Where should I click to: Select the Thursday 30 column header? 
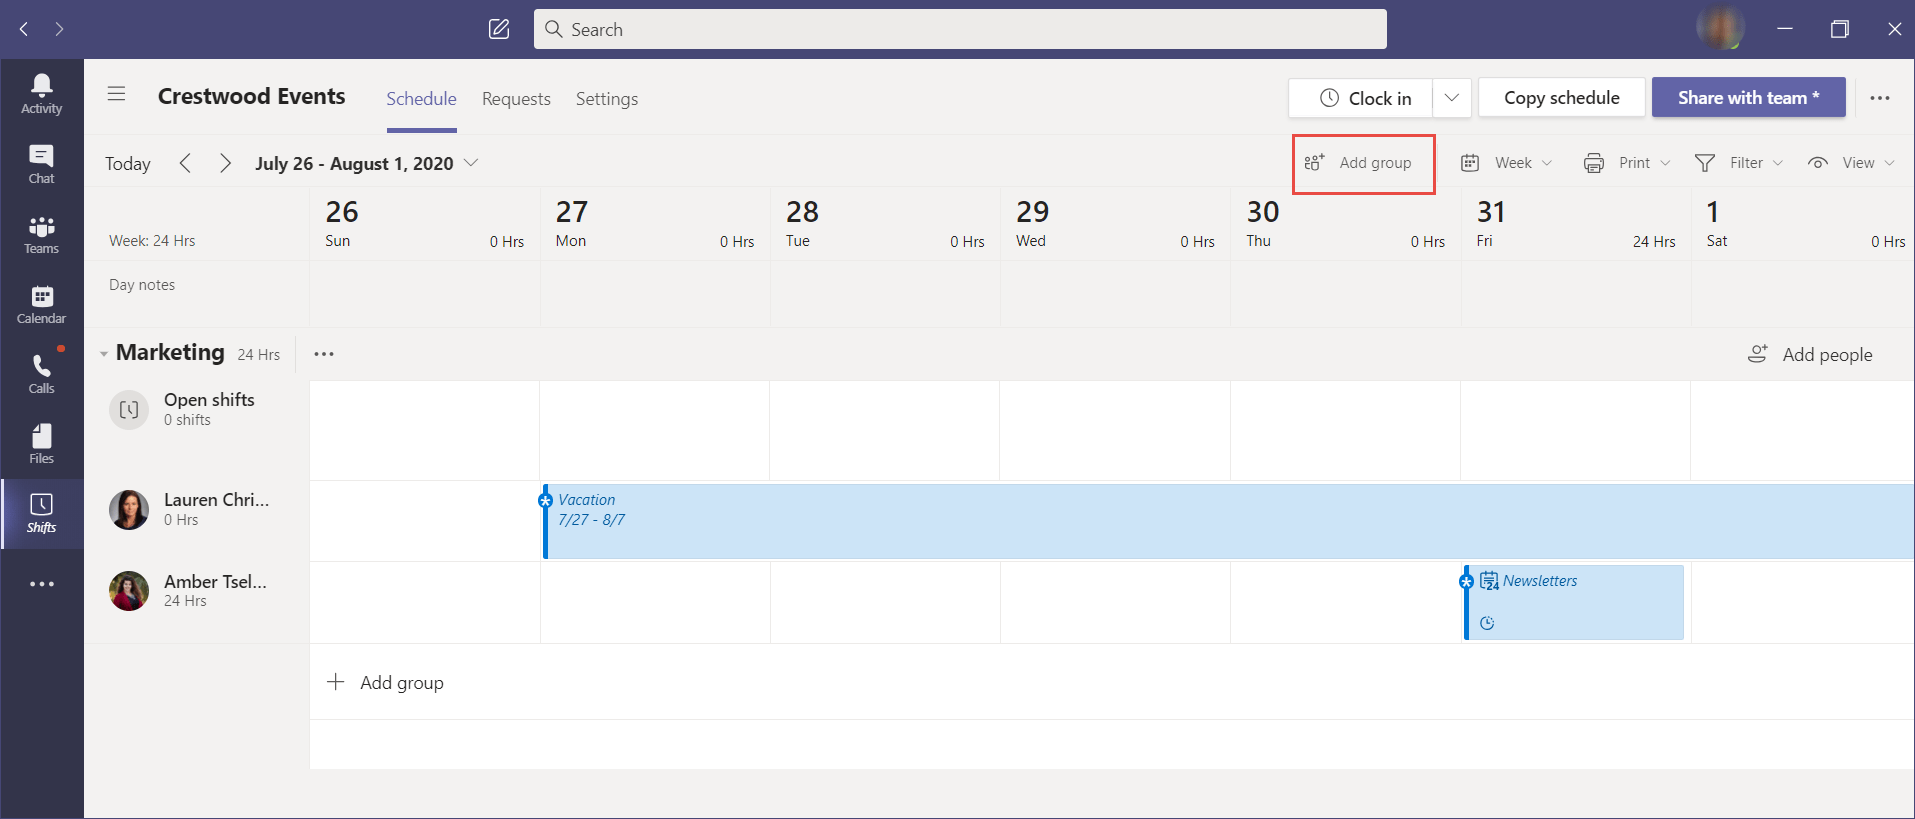1346,224
